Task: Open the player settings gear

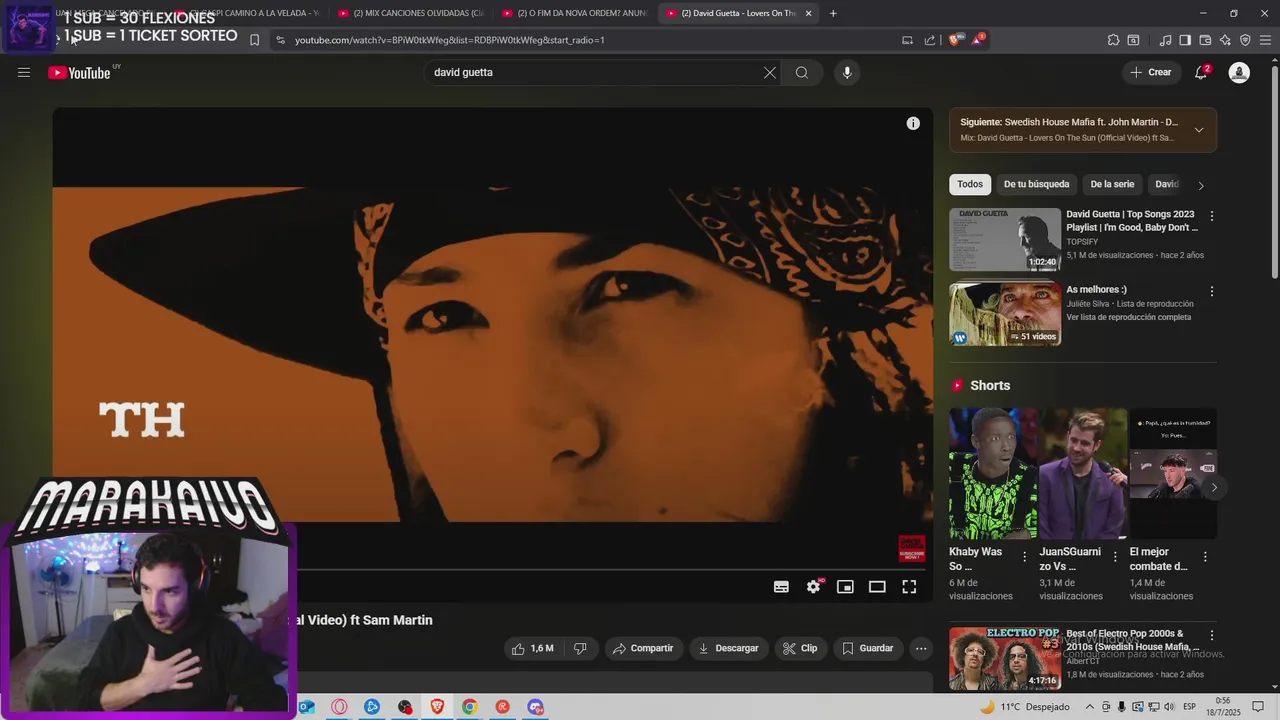Action: click(x=814, y=587)
